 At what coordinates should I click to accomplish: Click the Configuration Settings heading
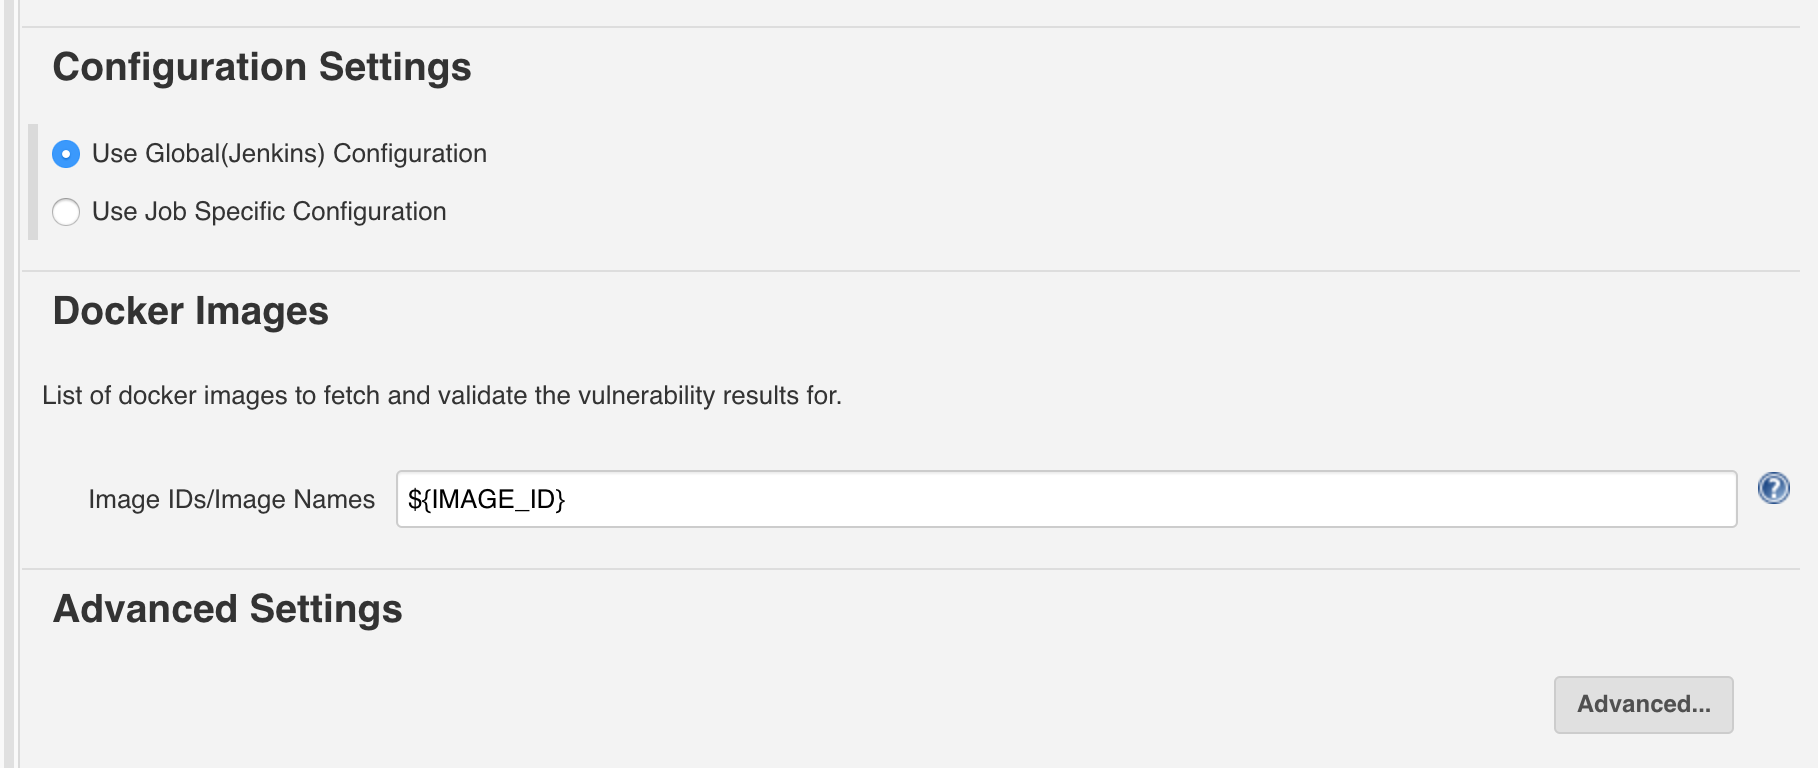[x=262, y=67]
